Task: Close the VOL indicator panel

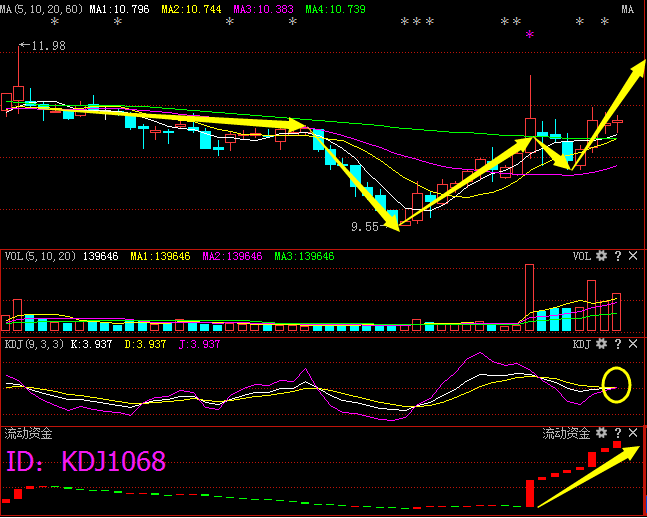Action: point(633,256)
